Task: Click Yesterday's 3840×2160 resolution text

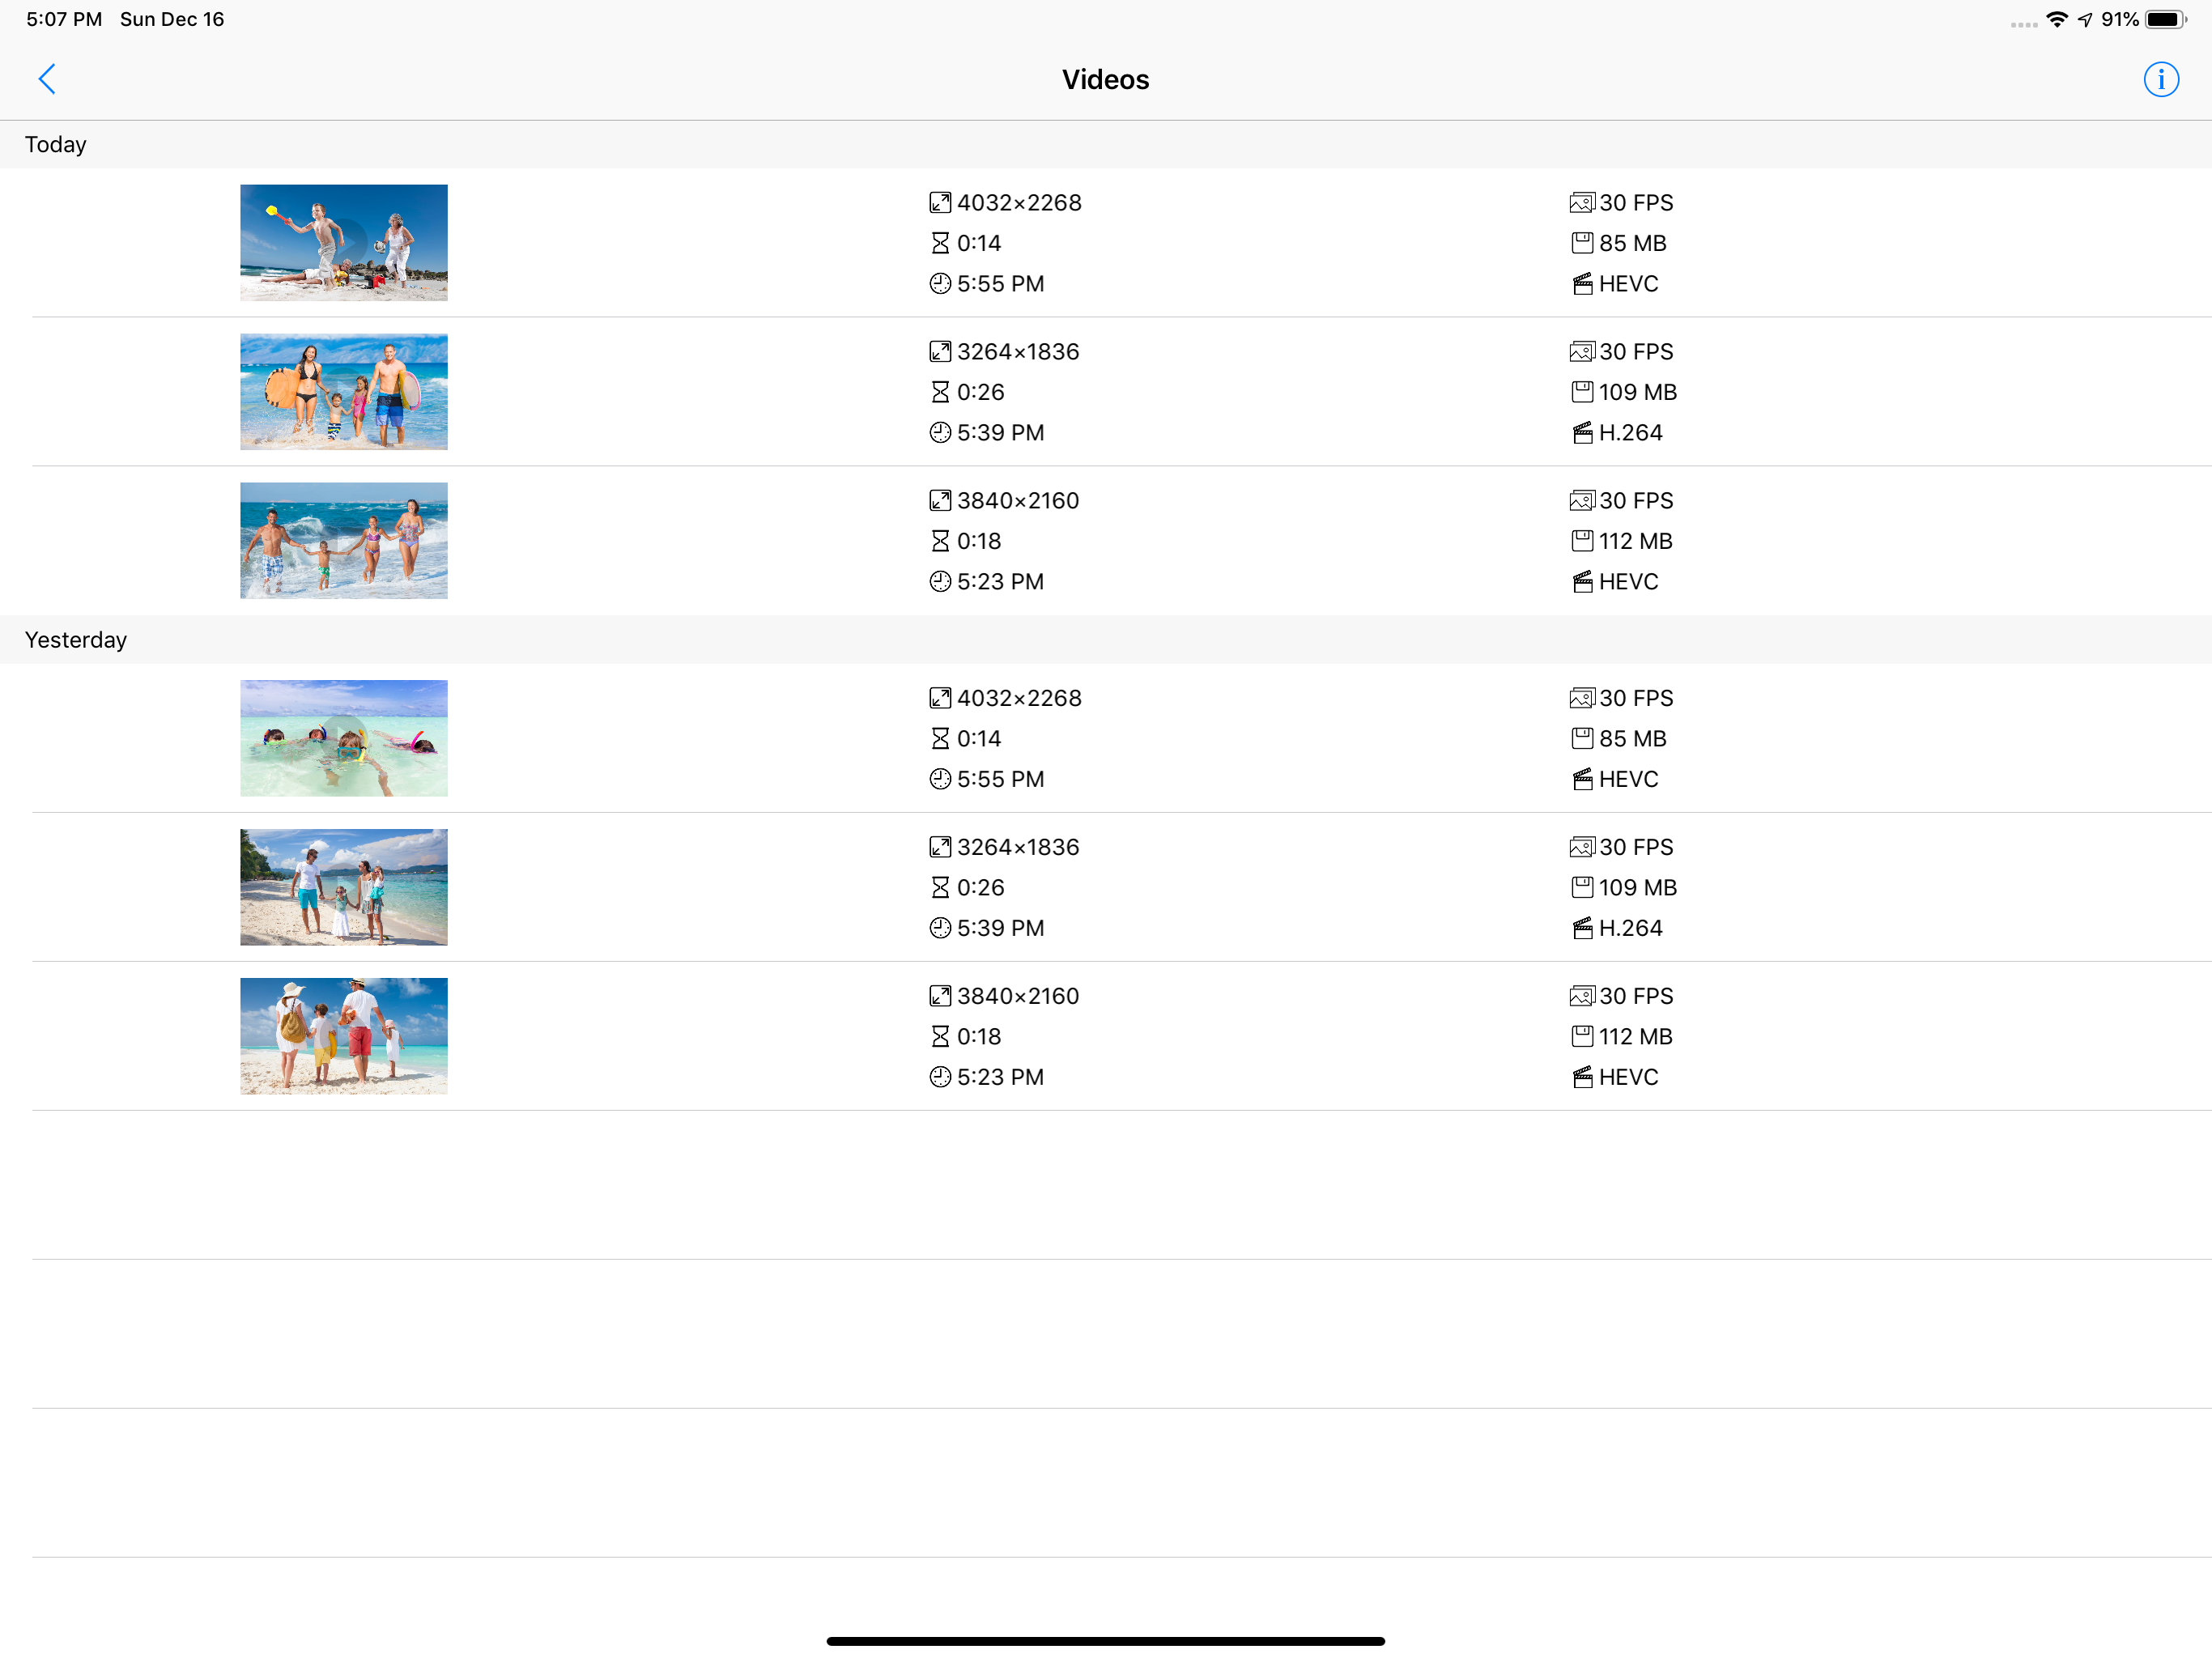Action: (x=1018, y=995)
